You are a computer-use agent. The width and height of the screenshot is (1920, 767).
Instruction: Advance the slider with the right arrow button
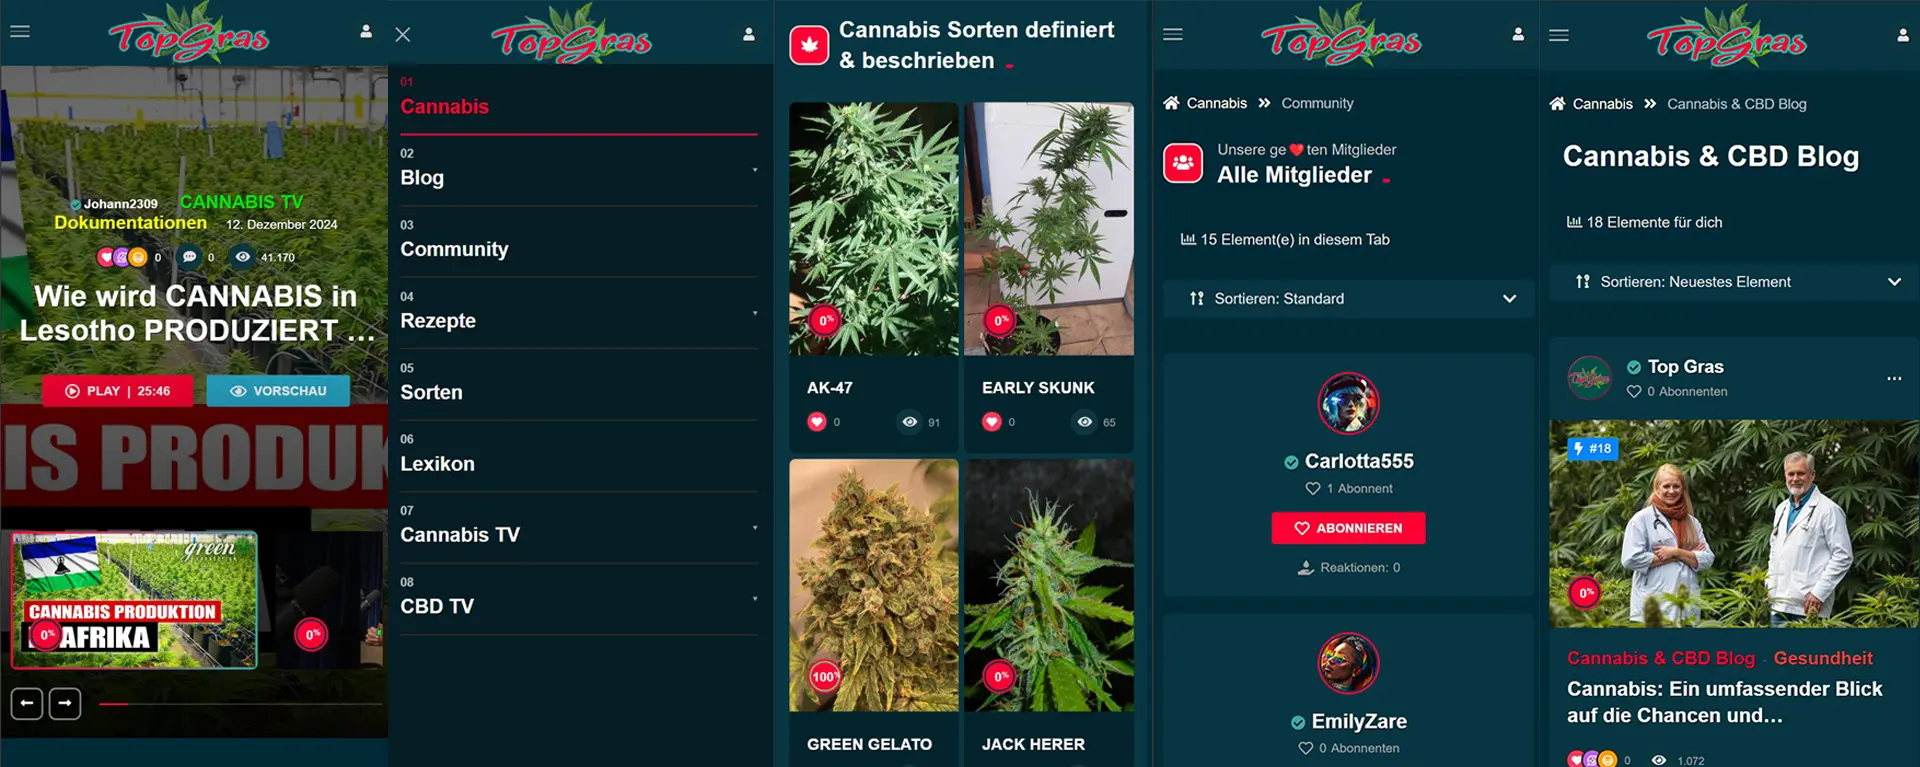click(65, 704)
